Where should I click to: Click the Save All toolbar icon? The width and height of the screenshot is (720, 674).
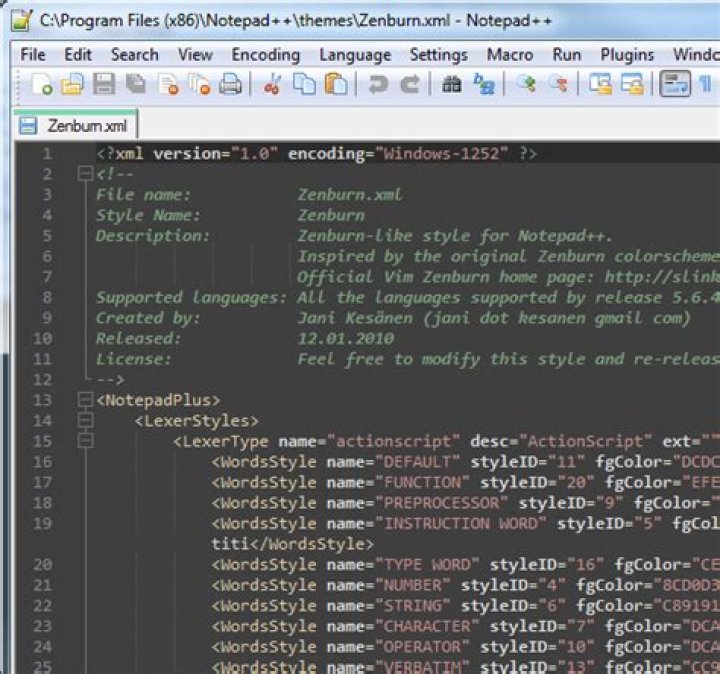pyautogui.click(x=136, y=84)
